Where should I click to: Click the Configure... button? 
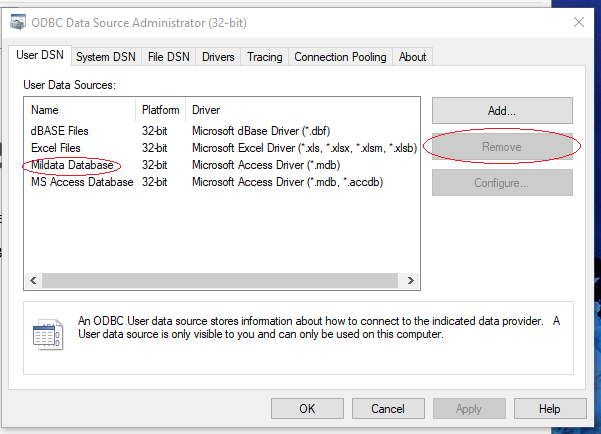(x=502, y=182)
